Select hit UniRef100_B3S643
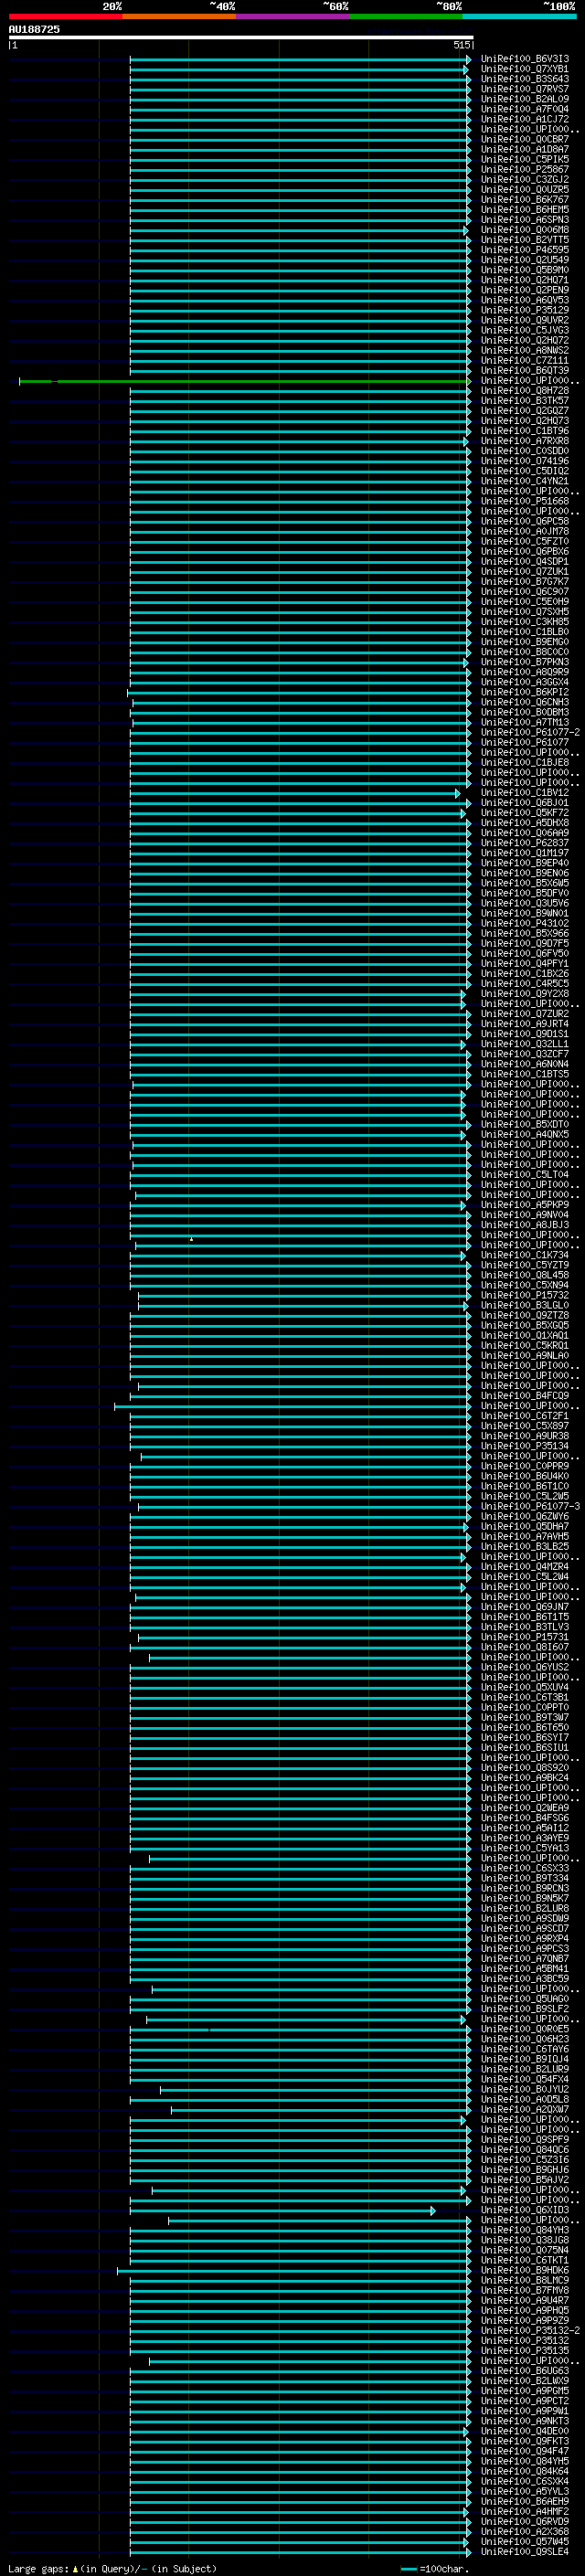 coord(525,79)
